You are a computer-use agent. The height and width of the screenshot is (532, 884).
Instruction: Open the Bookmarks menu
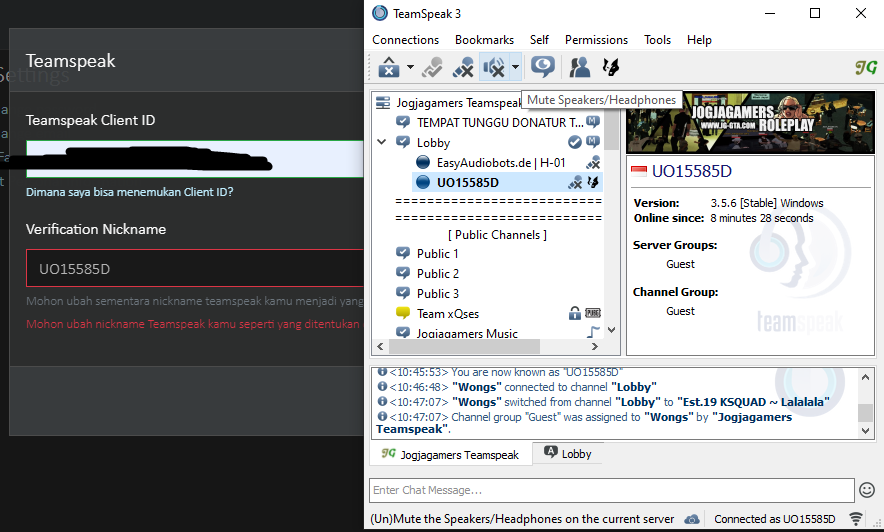tap(484, 40)
